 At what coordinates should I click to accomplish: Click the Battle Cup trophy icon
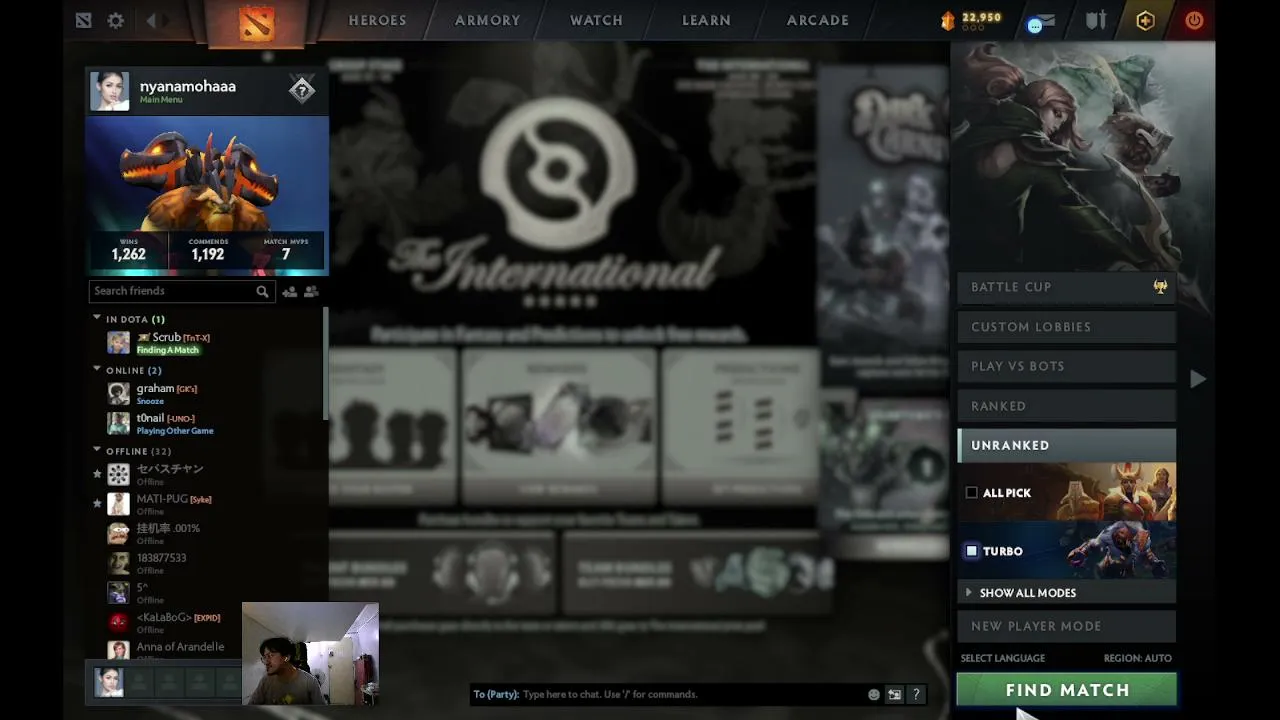1160,287
